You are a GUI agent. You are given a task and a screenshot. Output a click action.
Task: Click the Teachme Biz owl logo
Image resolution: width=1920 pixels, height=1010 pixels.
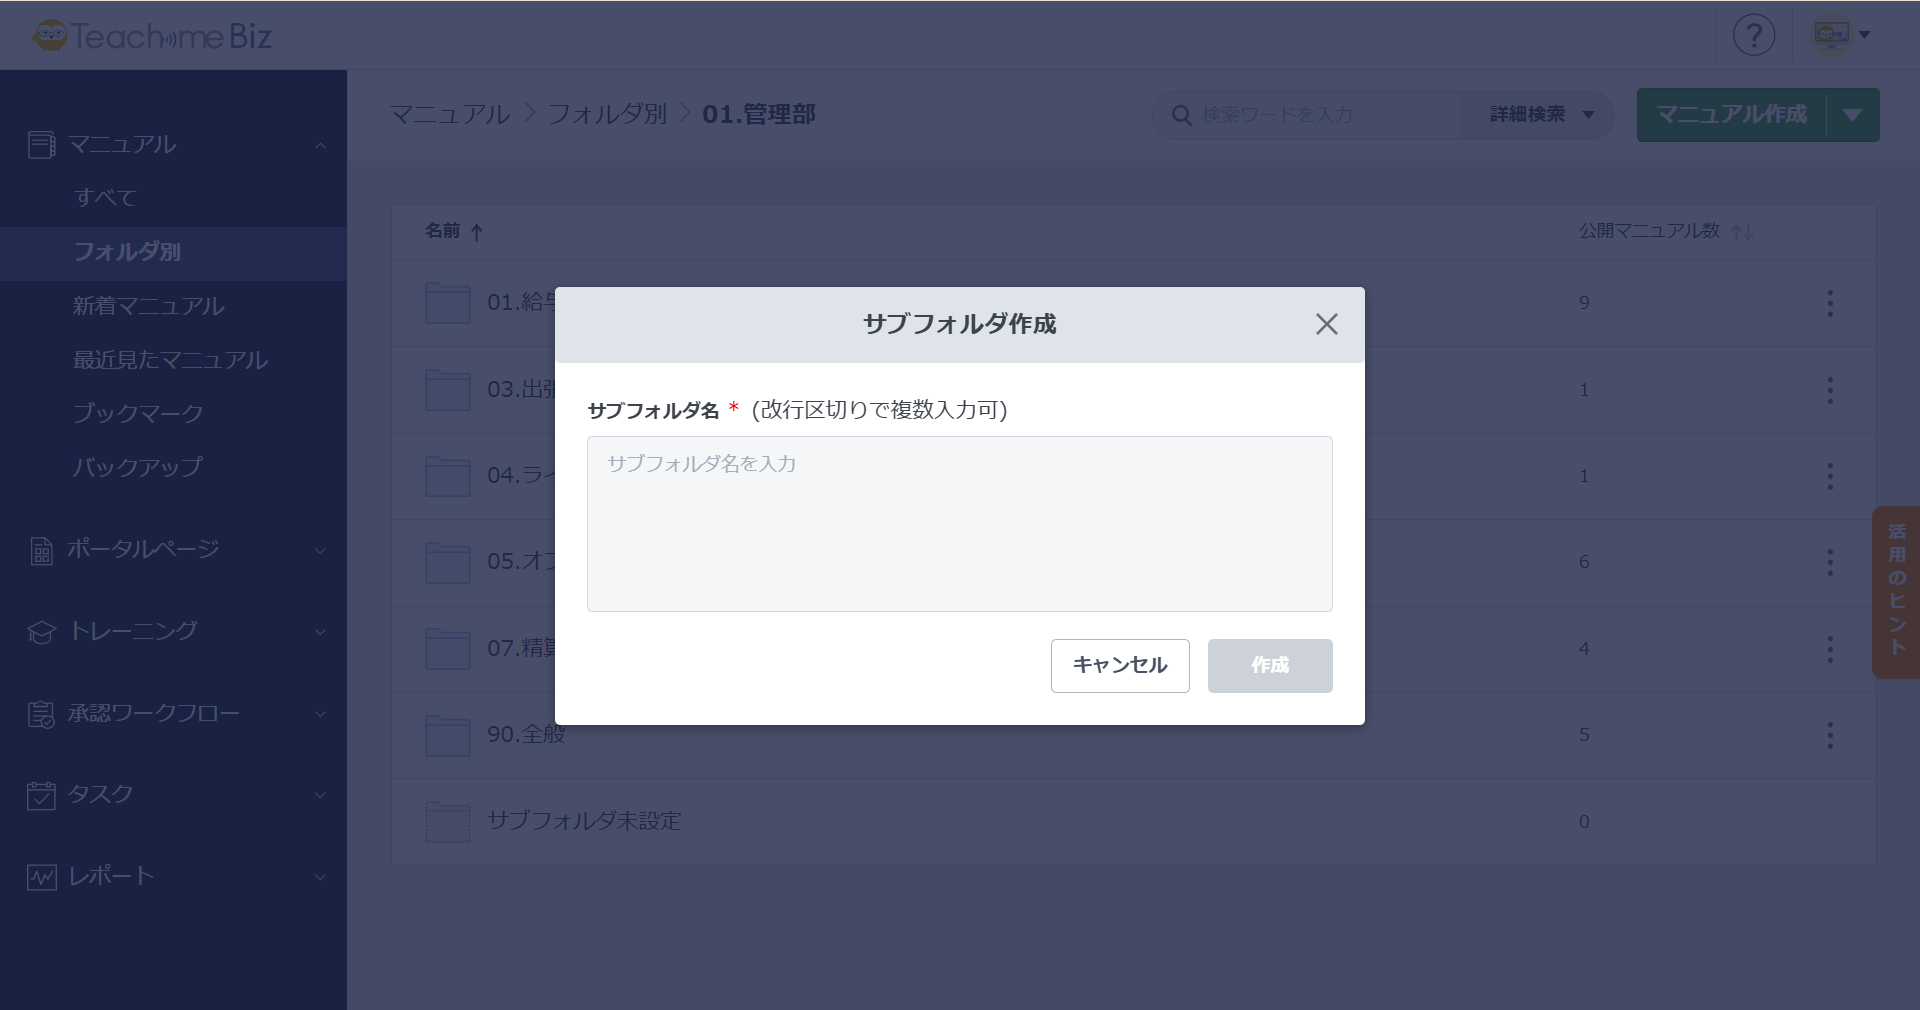50,36
